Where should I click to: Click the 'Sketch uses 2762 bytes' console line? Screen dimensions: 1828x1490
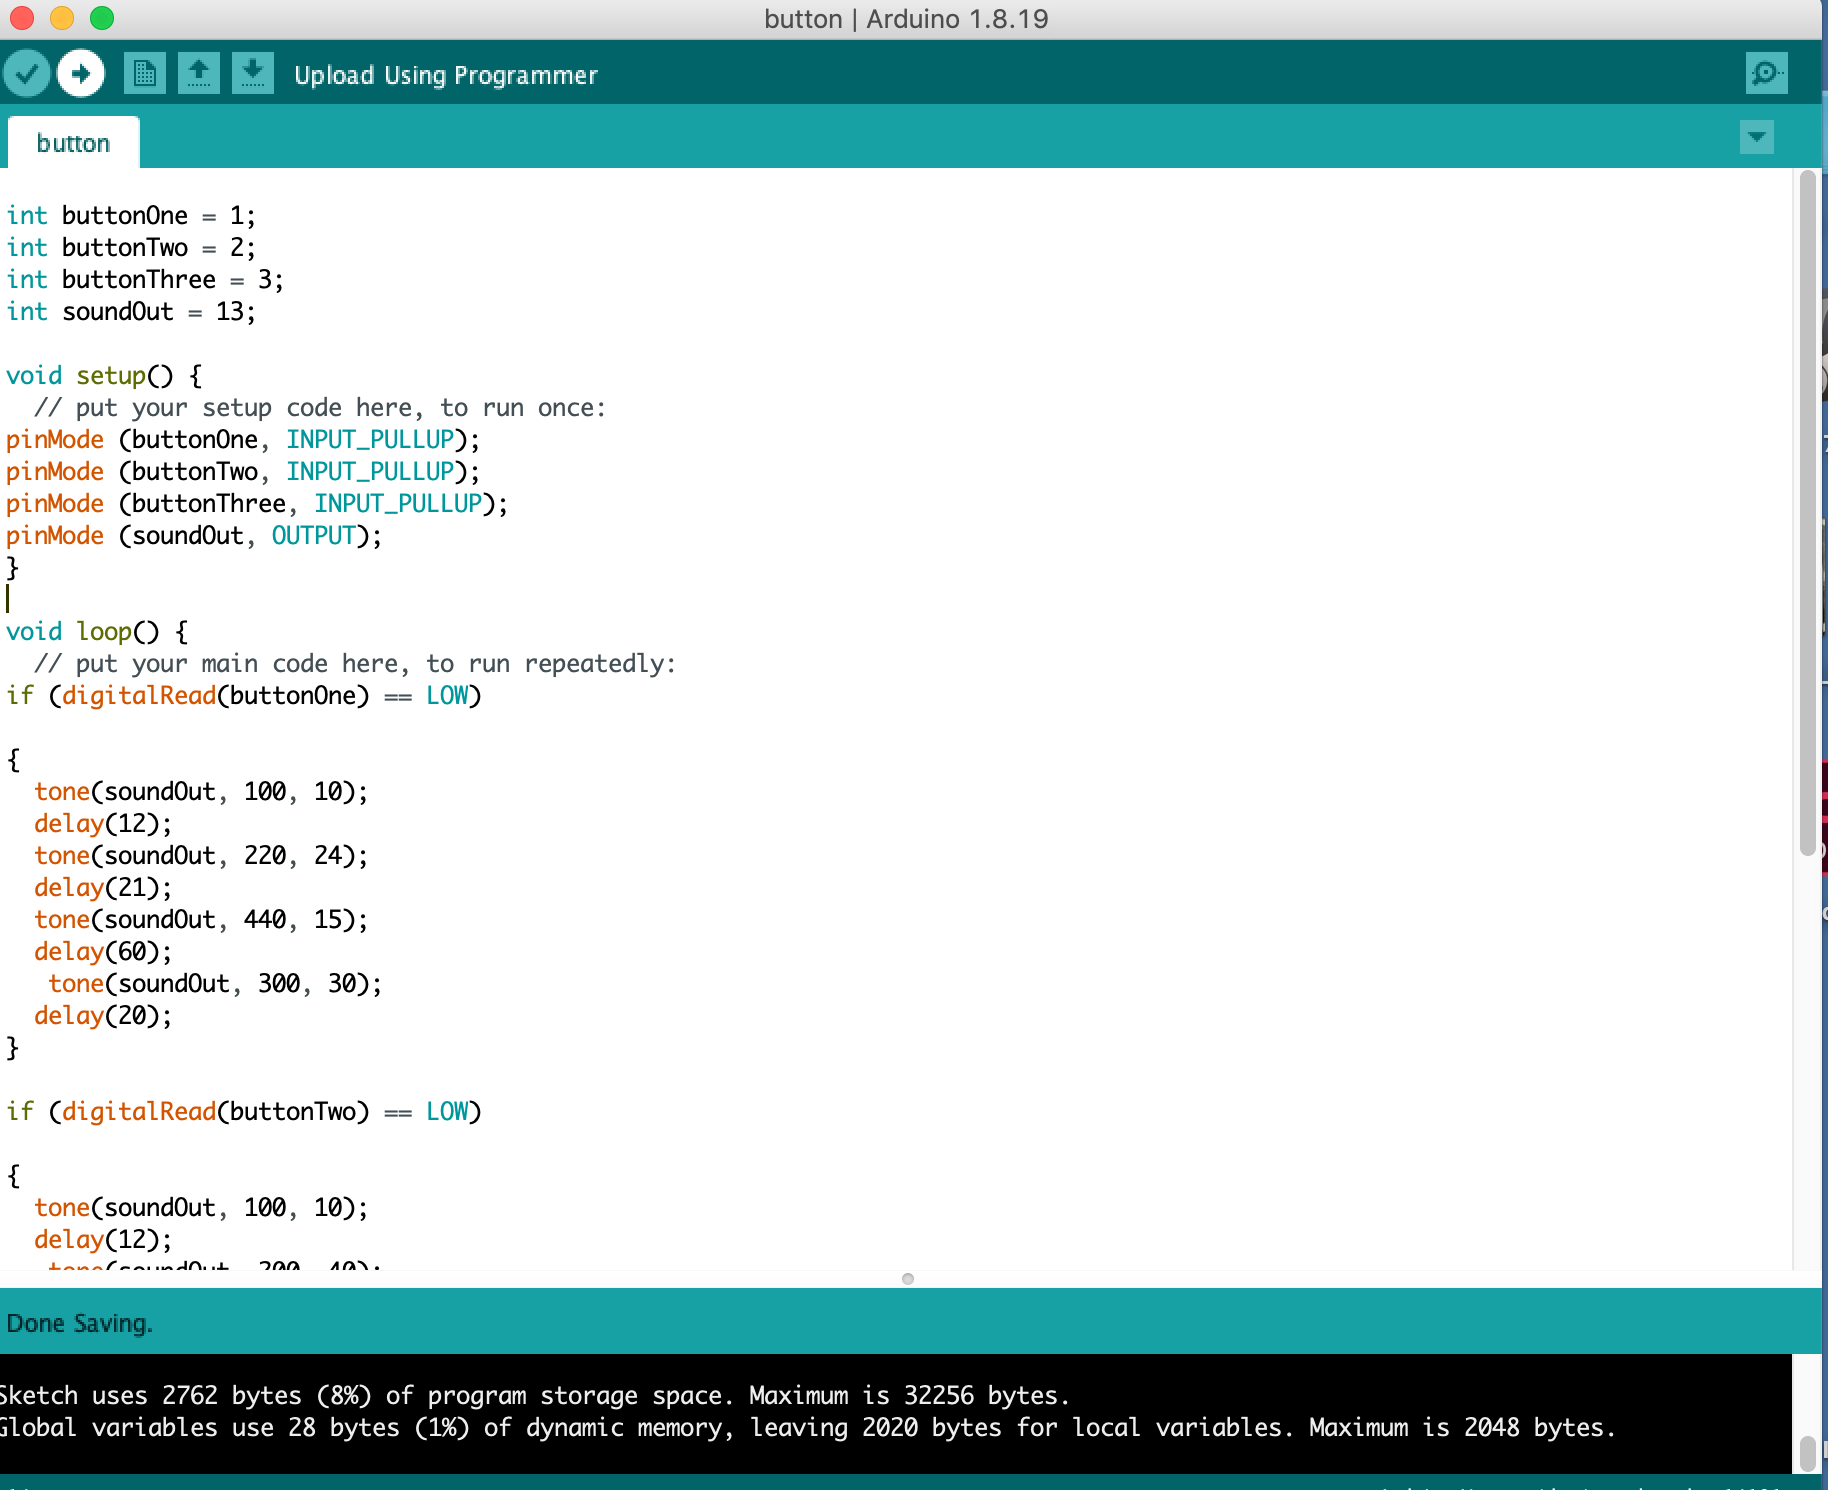535,1396
